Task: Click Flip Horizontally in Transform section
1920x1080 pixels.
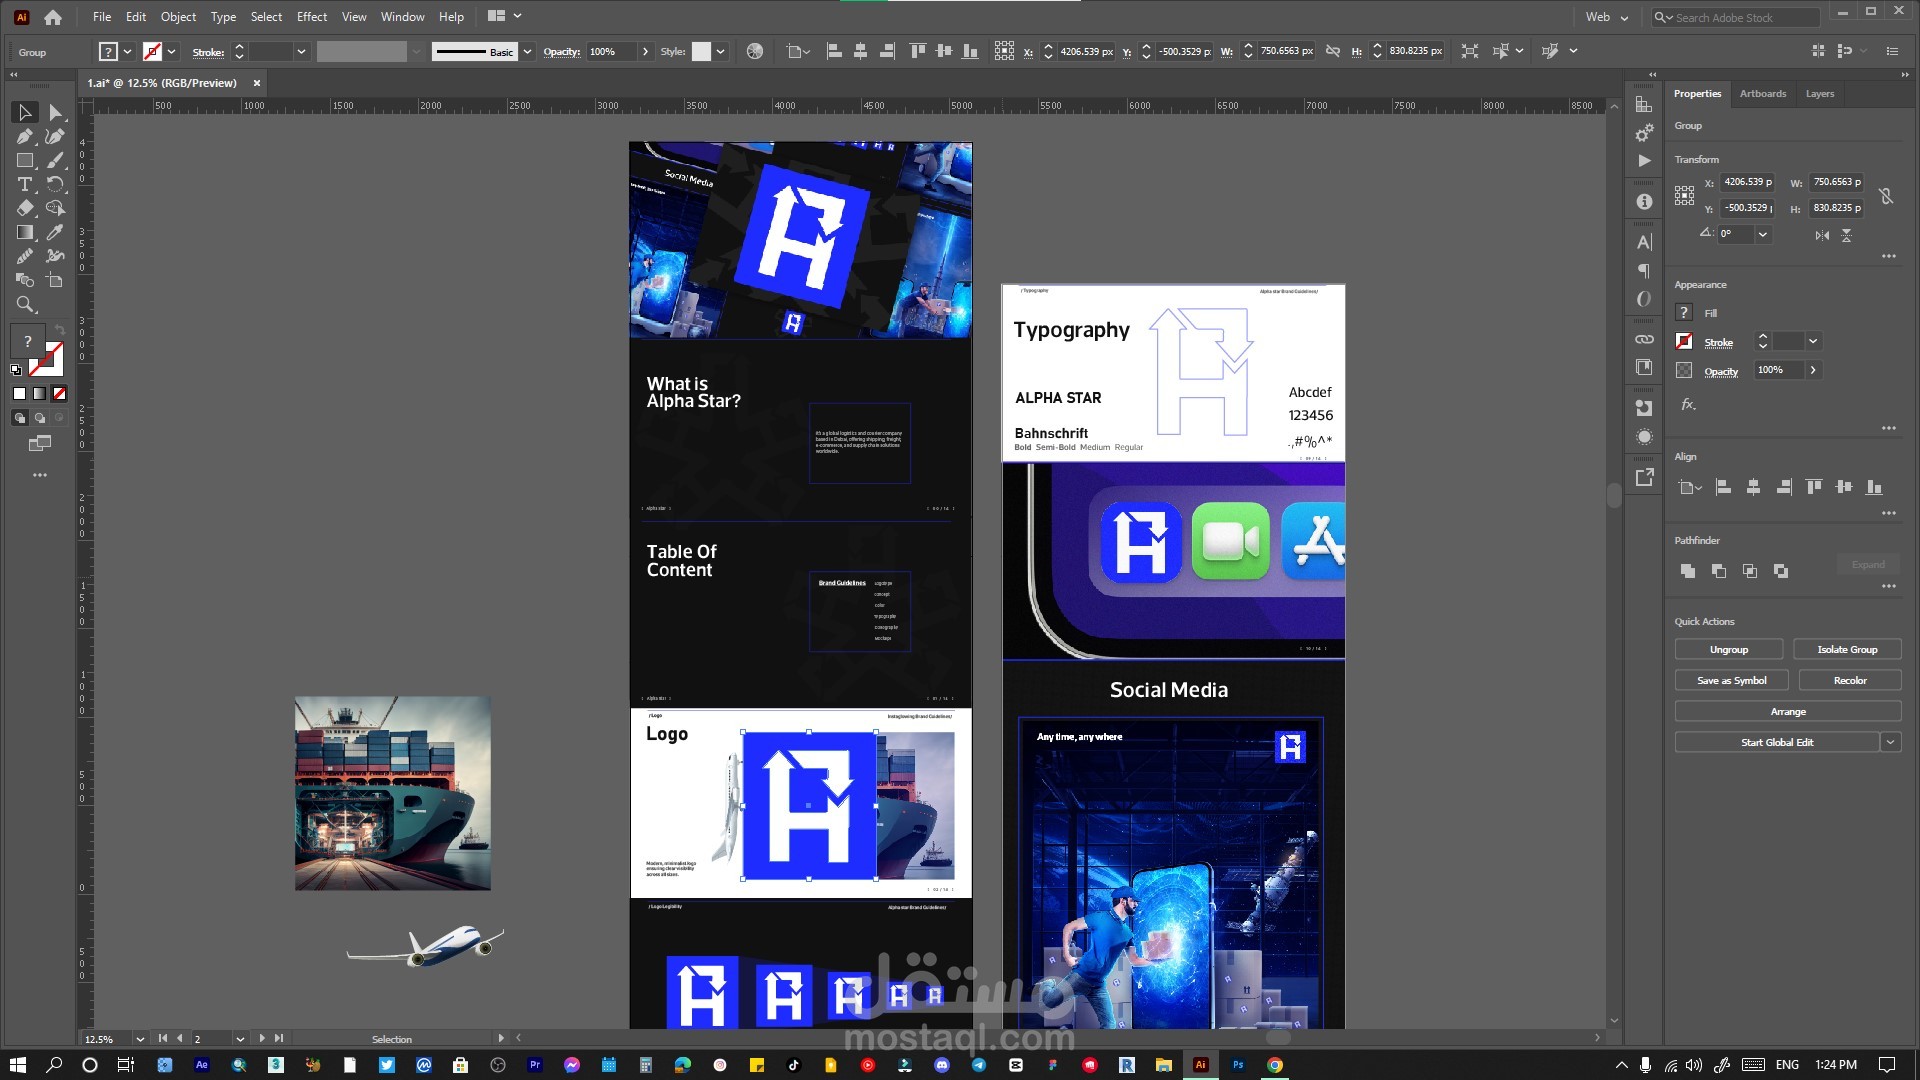Action: click(1822, 235)
